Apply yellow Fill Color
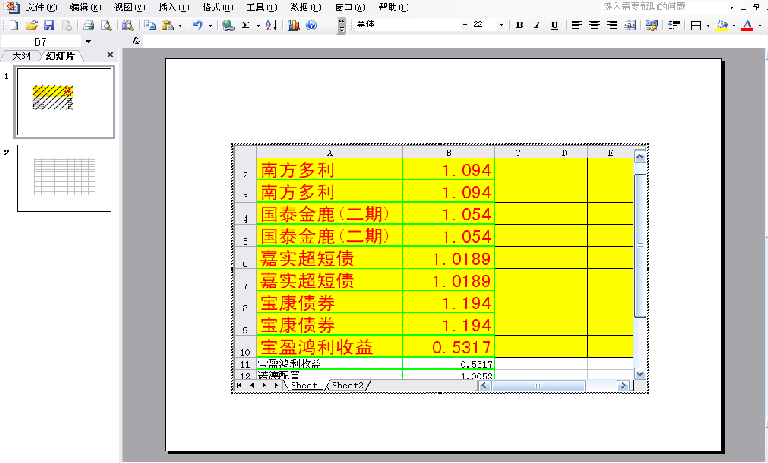Screen dimensions: 768x463 click(721, 25)
